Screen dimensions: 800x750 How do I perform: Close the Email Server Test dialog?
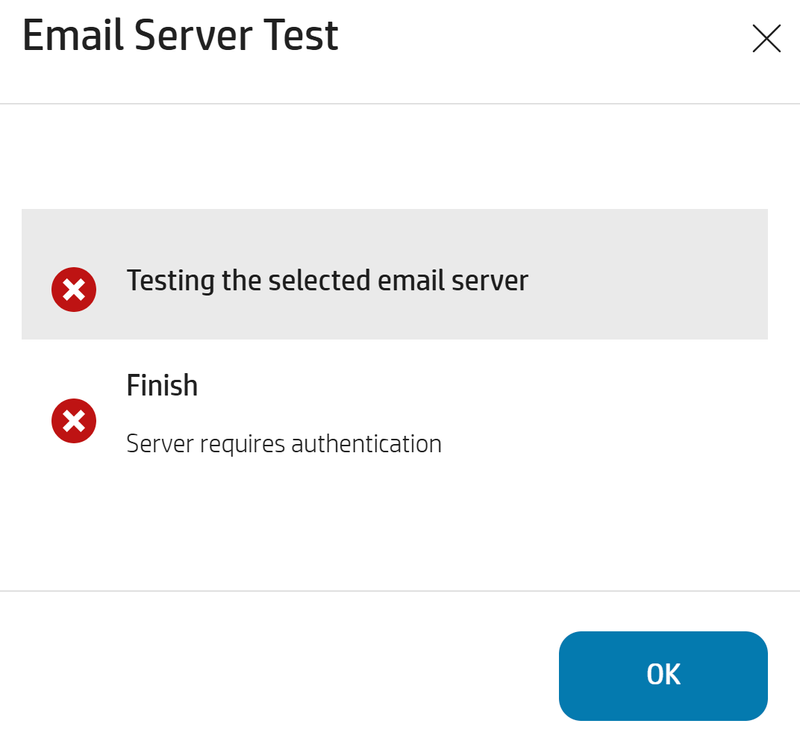click(766, 39)
